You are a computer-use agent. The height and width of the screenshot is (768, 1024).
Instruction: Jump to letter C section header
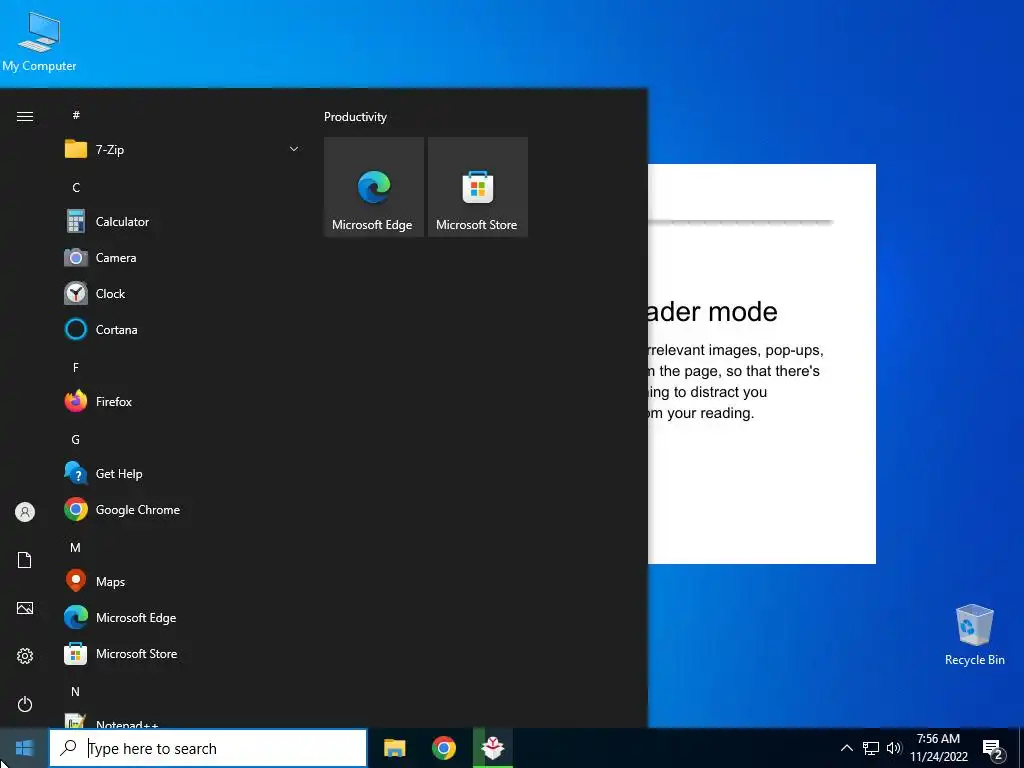coord(76,187)
